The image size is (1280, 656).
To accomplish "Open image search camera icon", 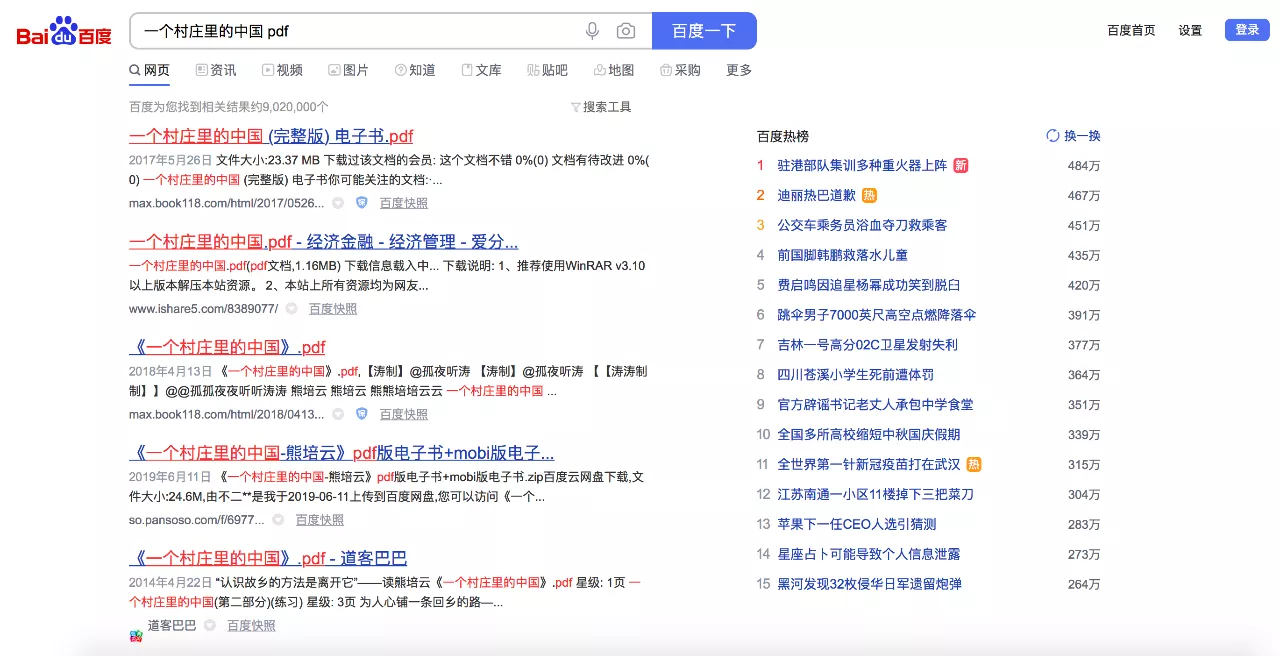I will point(626,31).
